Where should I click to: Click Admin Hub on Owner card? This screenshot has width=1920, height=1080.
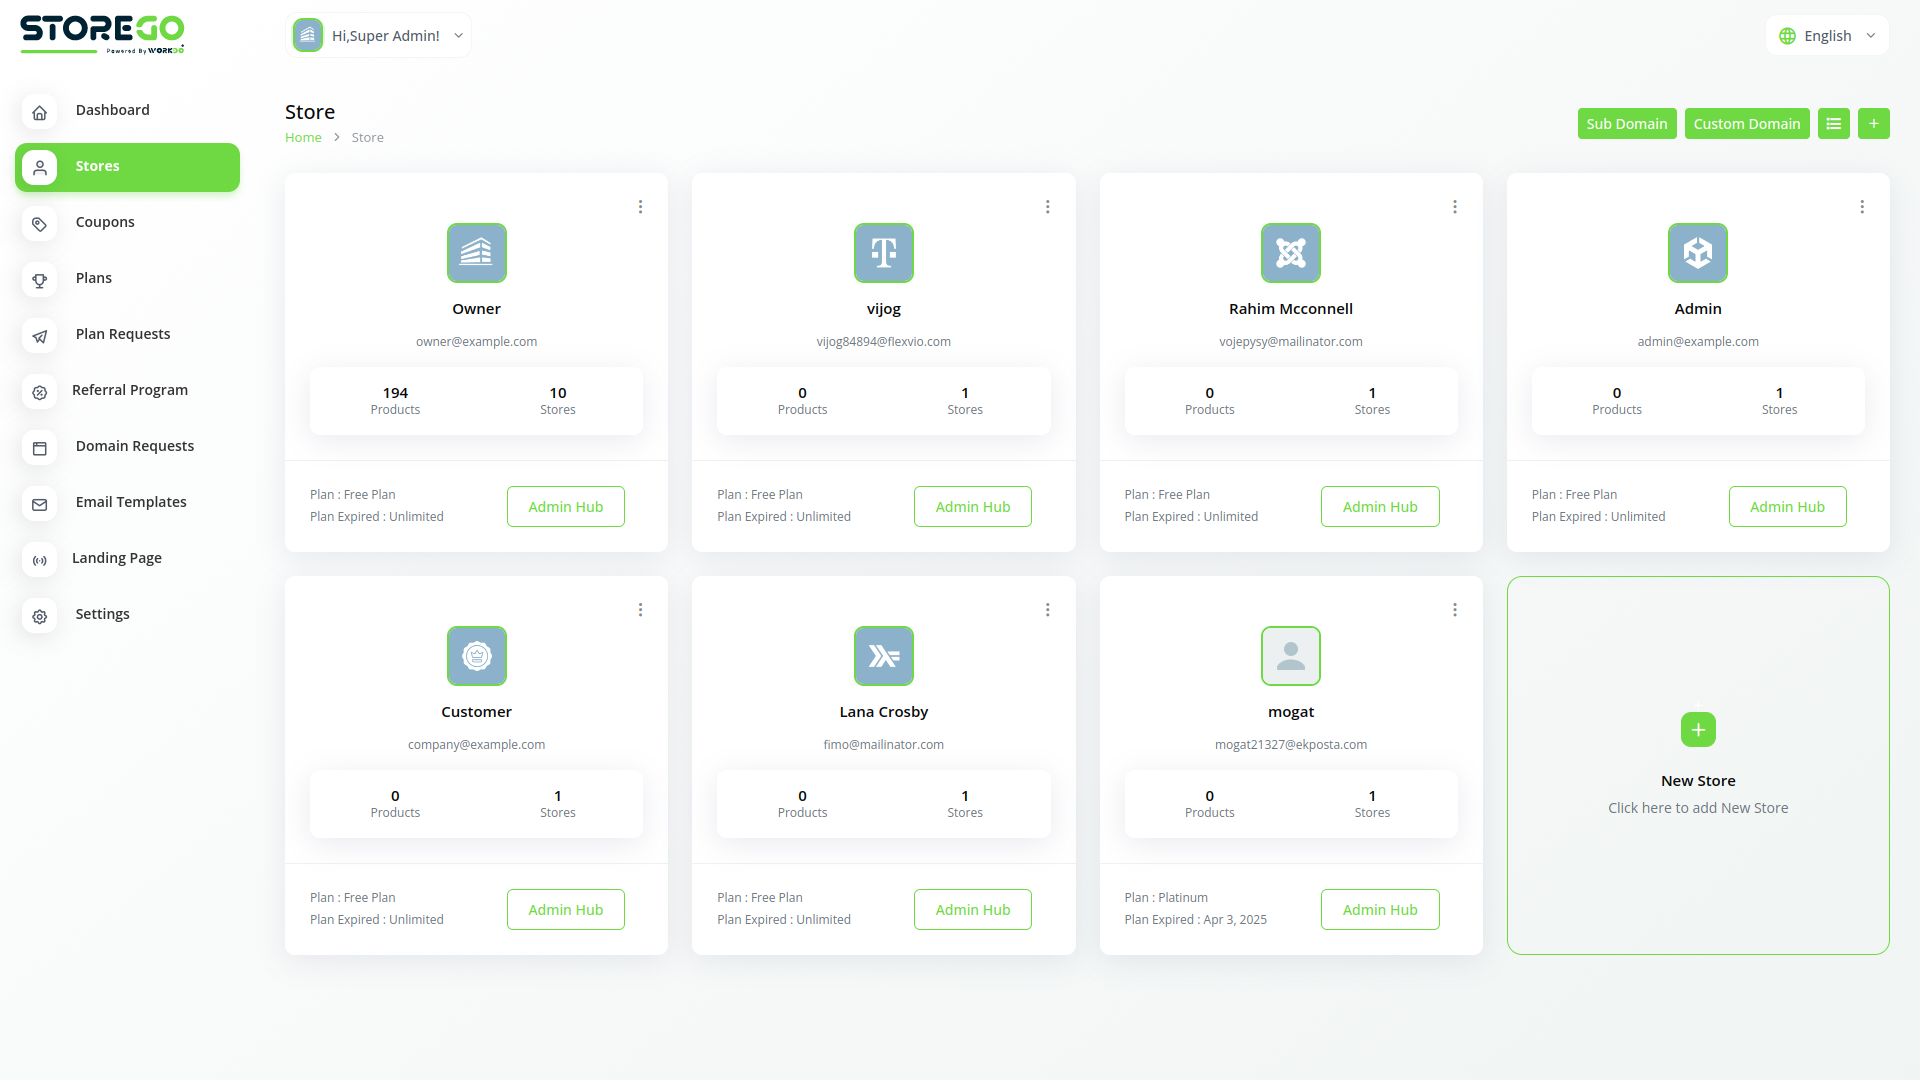(565, 507)
